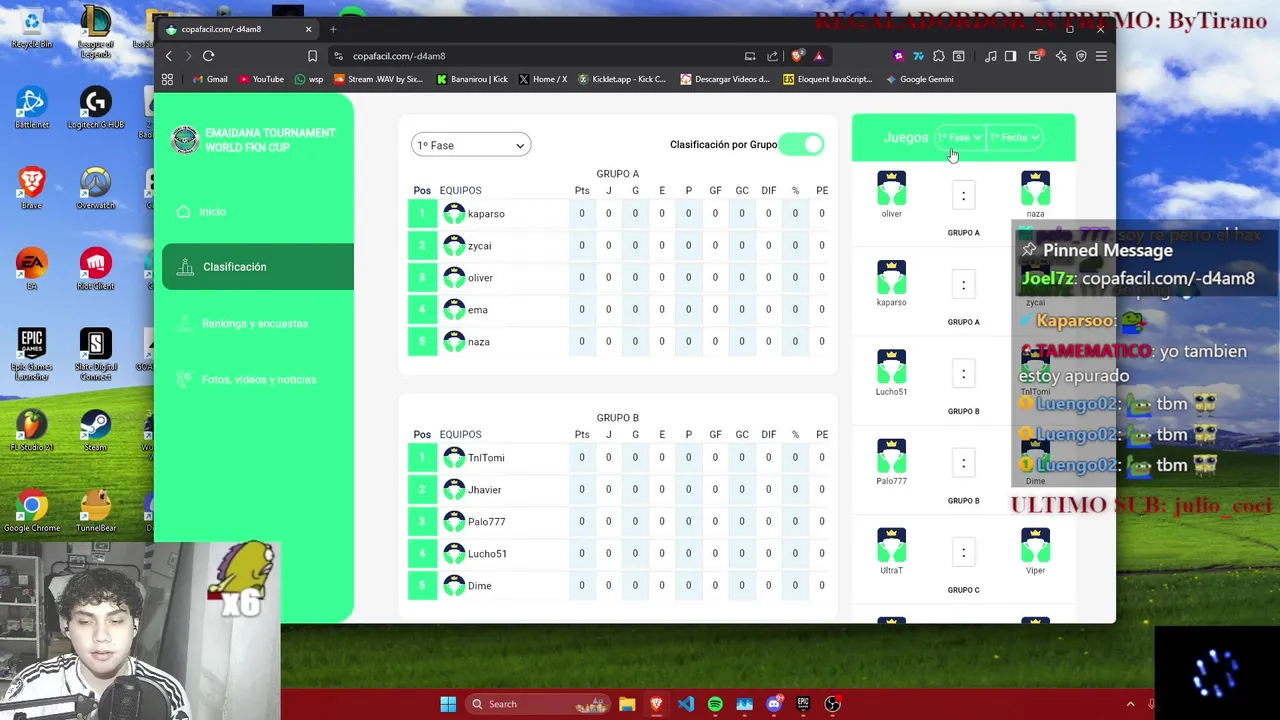Open Brave Shields lion icon in address bar
The width and height of the screenshot is (1280, 720).
(x=797, y=56)
